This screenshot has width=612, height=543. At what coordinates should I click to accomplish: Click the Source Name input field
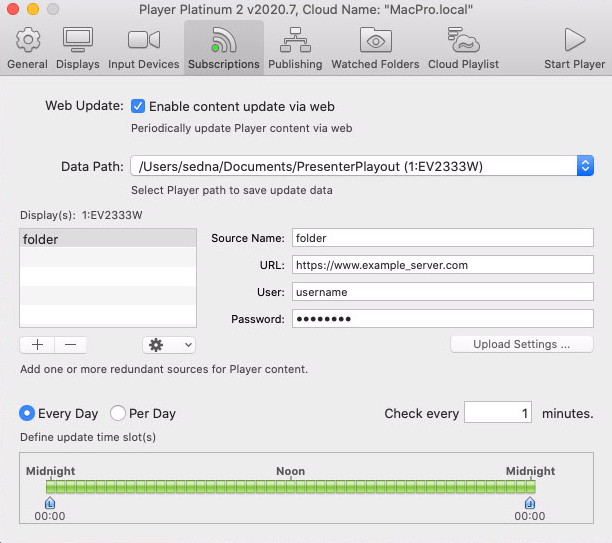443,238
